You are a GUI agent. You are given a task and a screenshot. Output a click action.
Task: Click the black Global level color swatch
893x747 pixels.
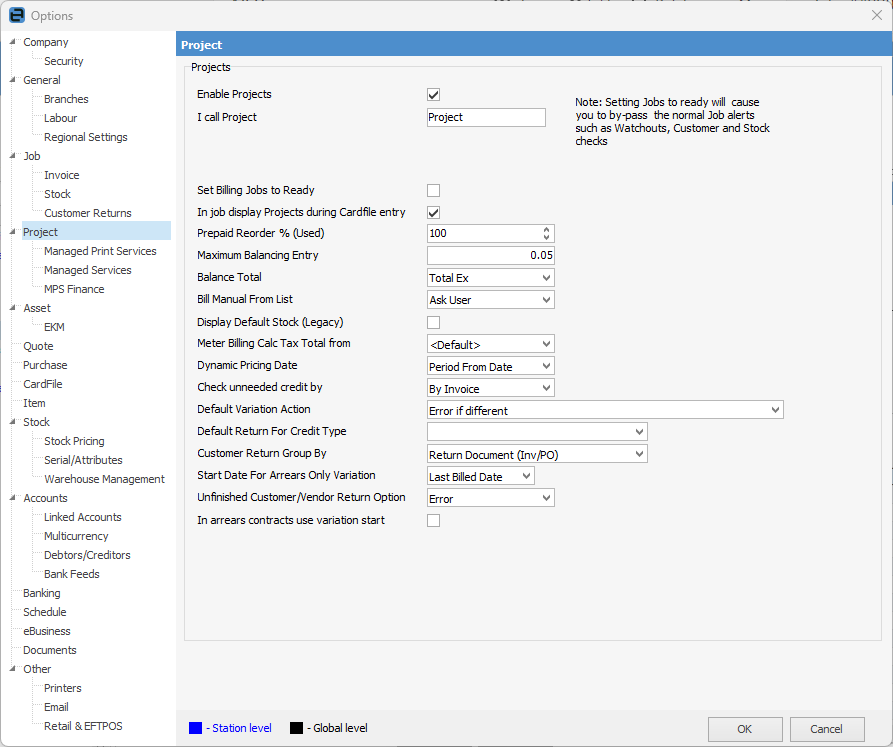[296, 728]
